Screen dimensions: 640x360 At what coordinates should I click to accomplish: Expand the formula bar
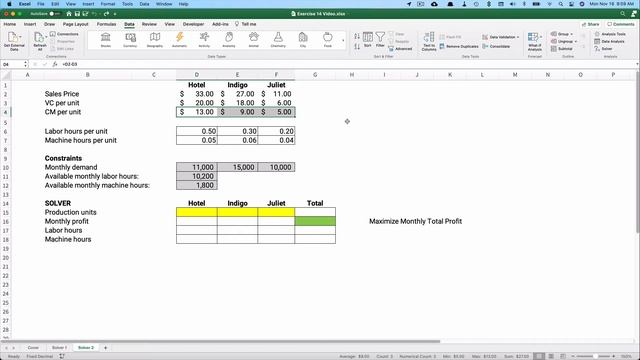637,64
